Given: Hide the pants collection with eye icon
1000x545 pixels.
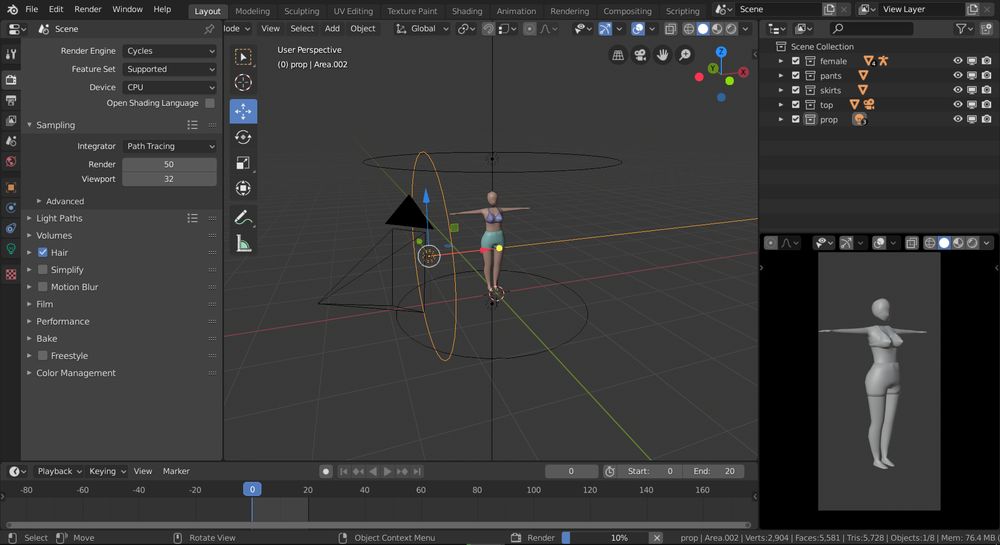Looking at the screenshot, I should click(957, 76).
